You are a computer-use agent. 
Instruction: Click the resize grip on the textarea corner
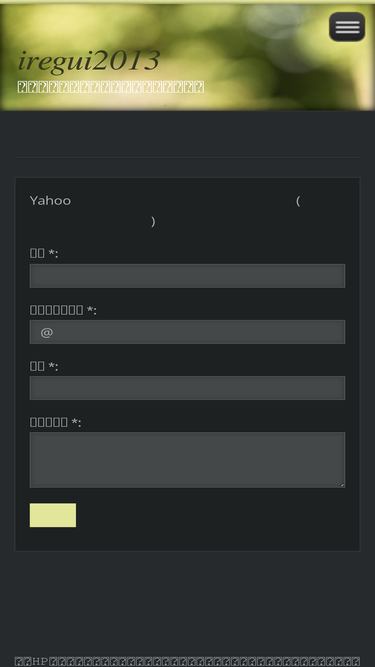coord(341,485)
